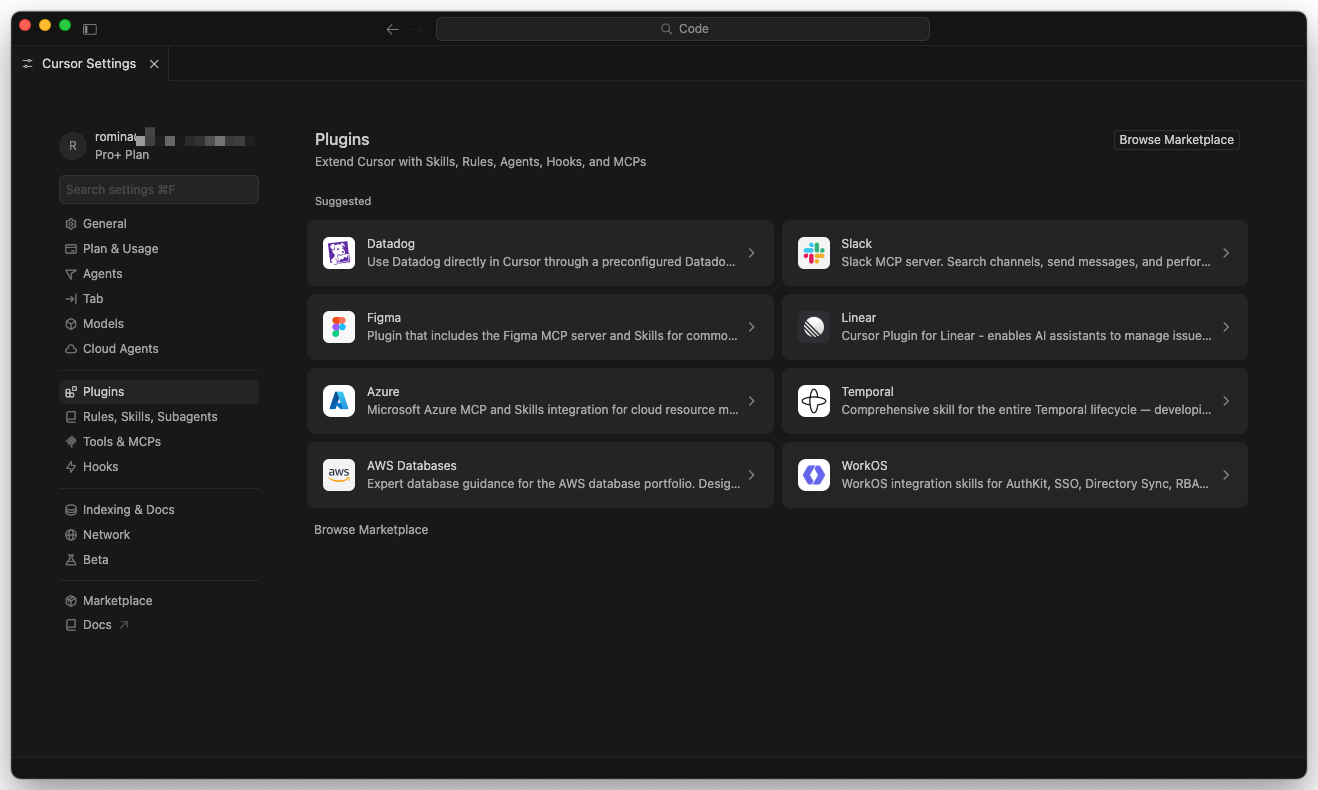Click the Tools & MCPs icon
This screenshot has width=1318, height=790.
(x=71, y=442)
